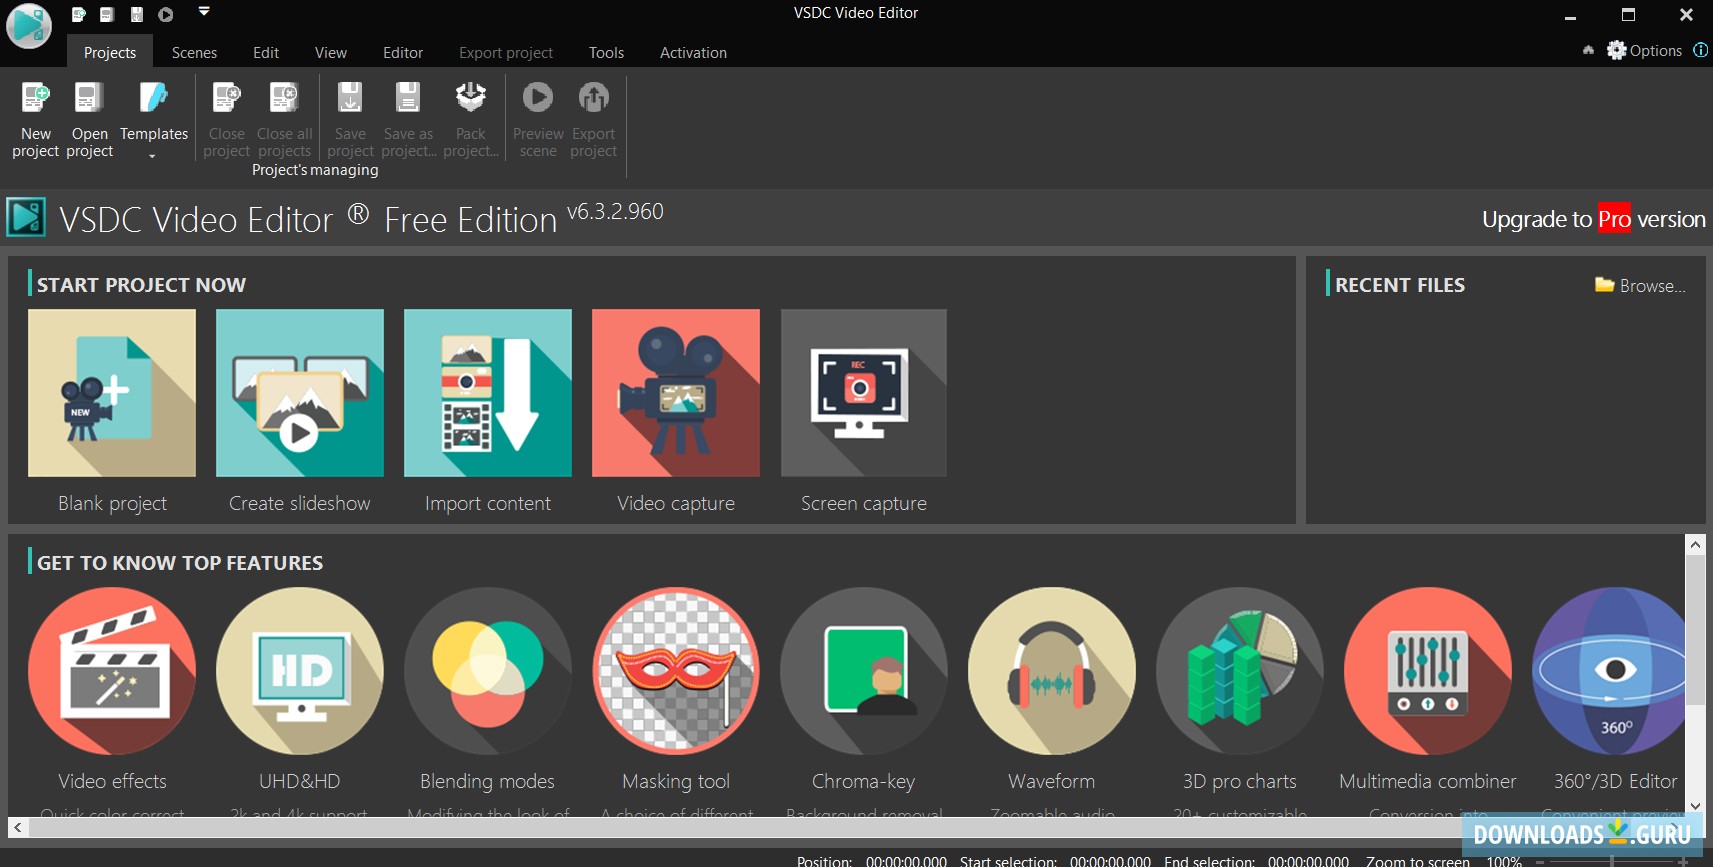The image size is (1713, 867).
Task: Click the quick access save icon
Action: tap(137, 14)
